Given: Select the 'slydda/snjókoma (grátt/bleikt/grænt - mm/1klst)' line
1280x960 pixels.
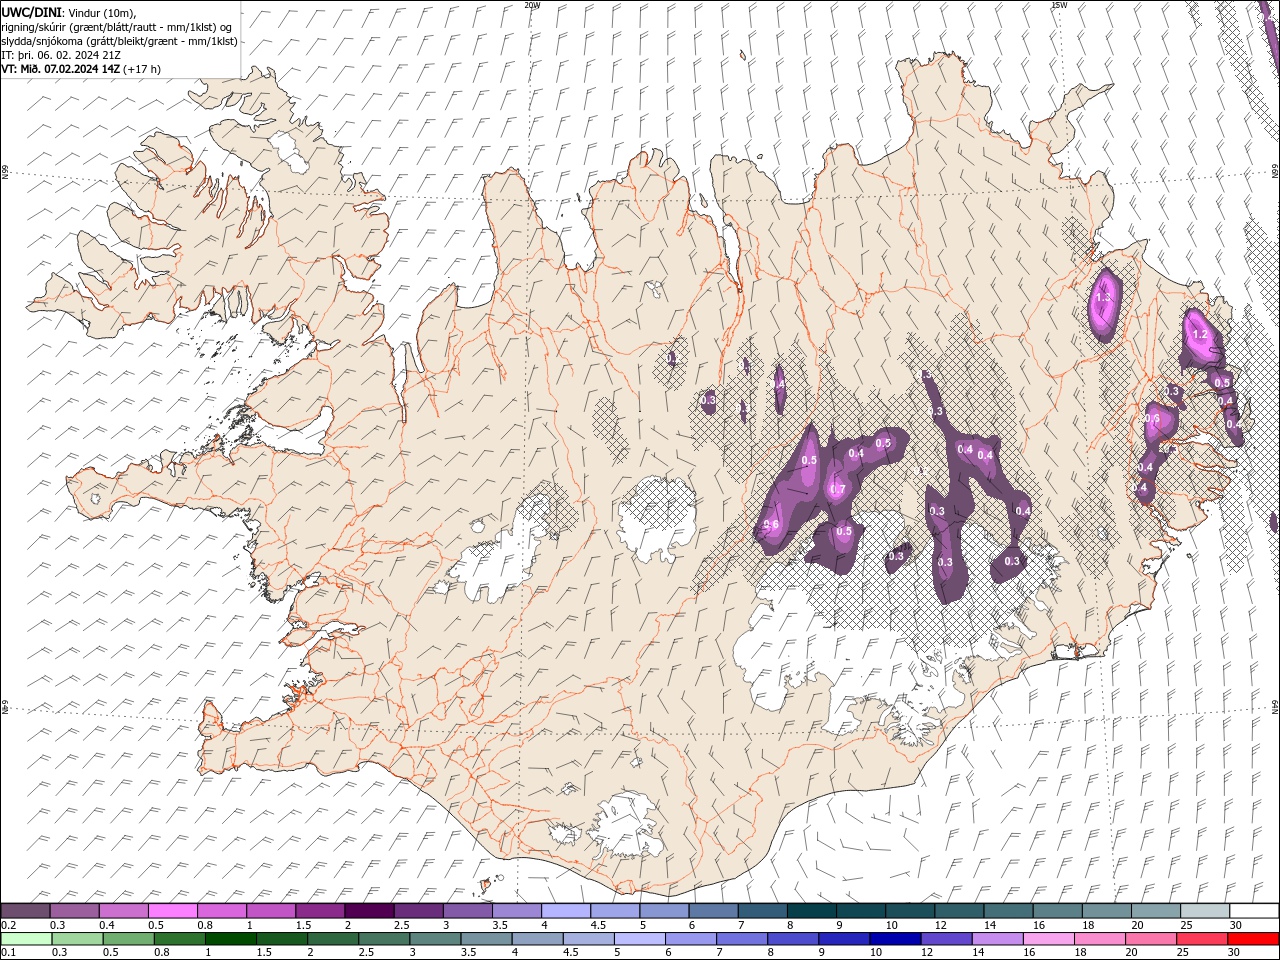Looking at the screenshot, I should point(120,41).
